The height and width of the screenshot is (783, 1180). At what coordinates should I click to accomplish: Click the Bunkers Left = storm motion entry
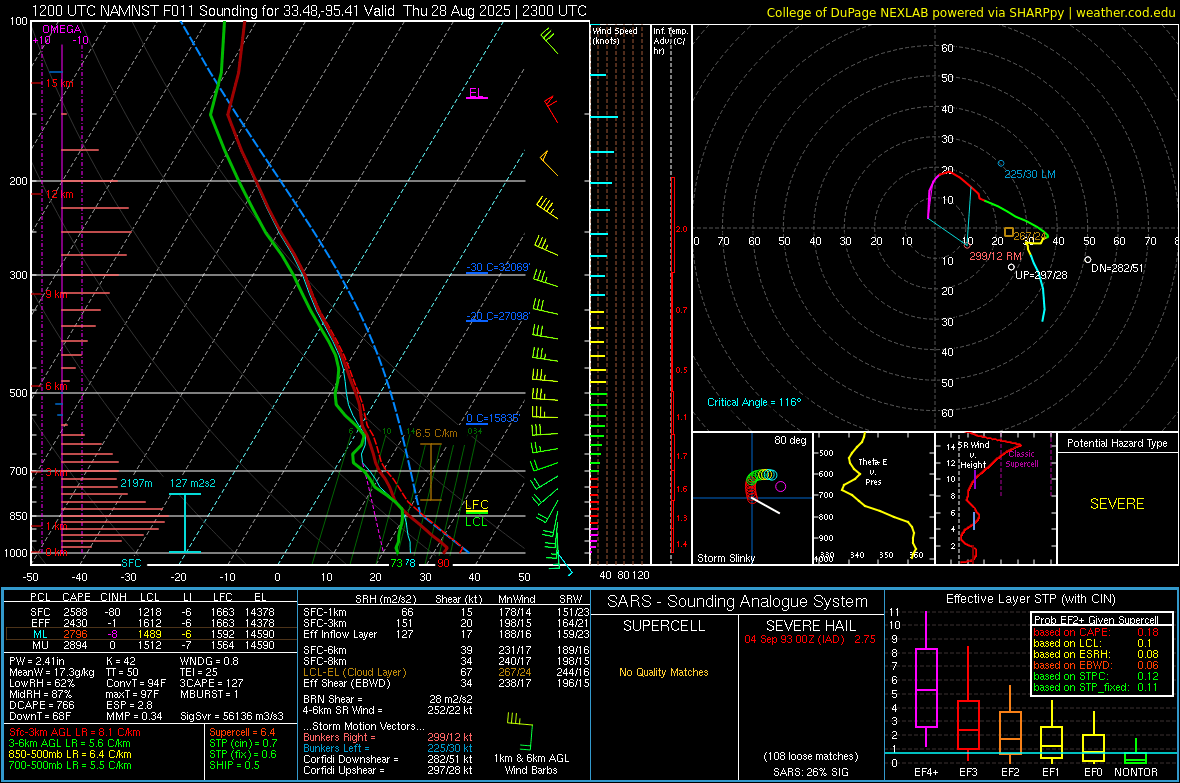(388, 748)
